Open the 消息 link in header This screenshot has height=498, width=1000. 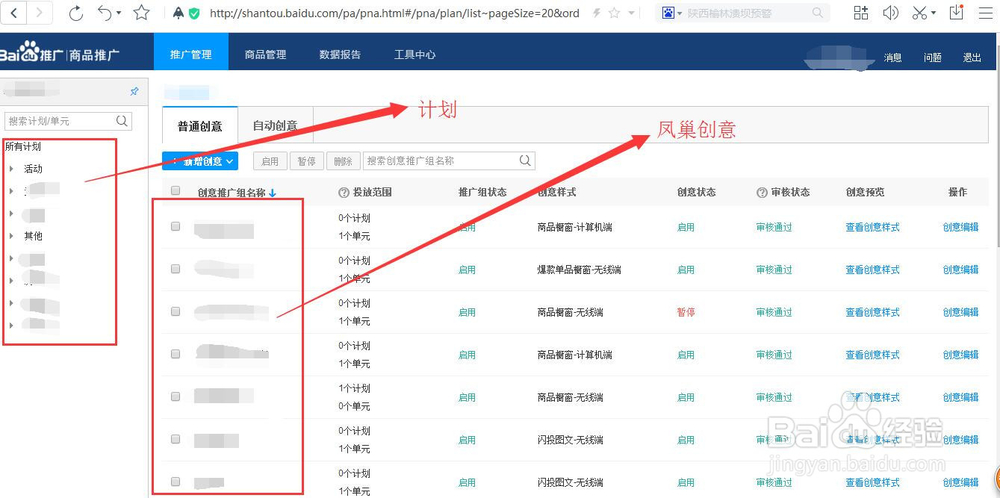tap(893, 57)
